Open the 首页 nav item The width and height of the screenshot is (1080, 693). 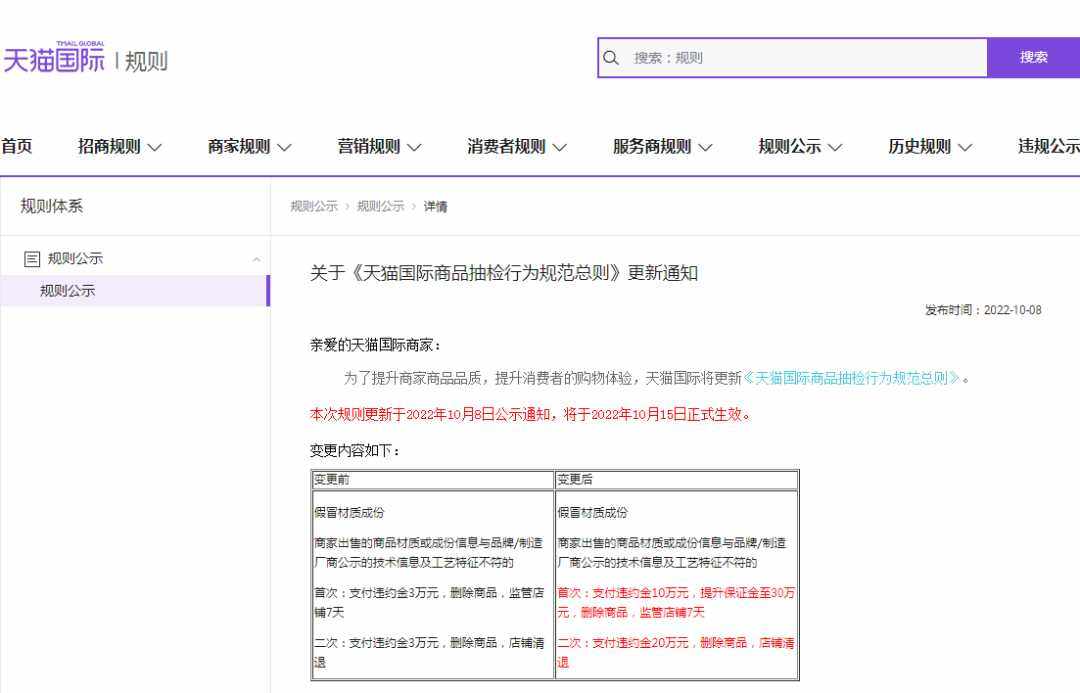[x=17, y=146]
